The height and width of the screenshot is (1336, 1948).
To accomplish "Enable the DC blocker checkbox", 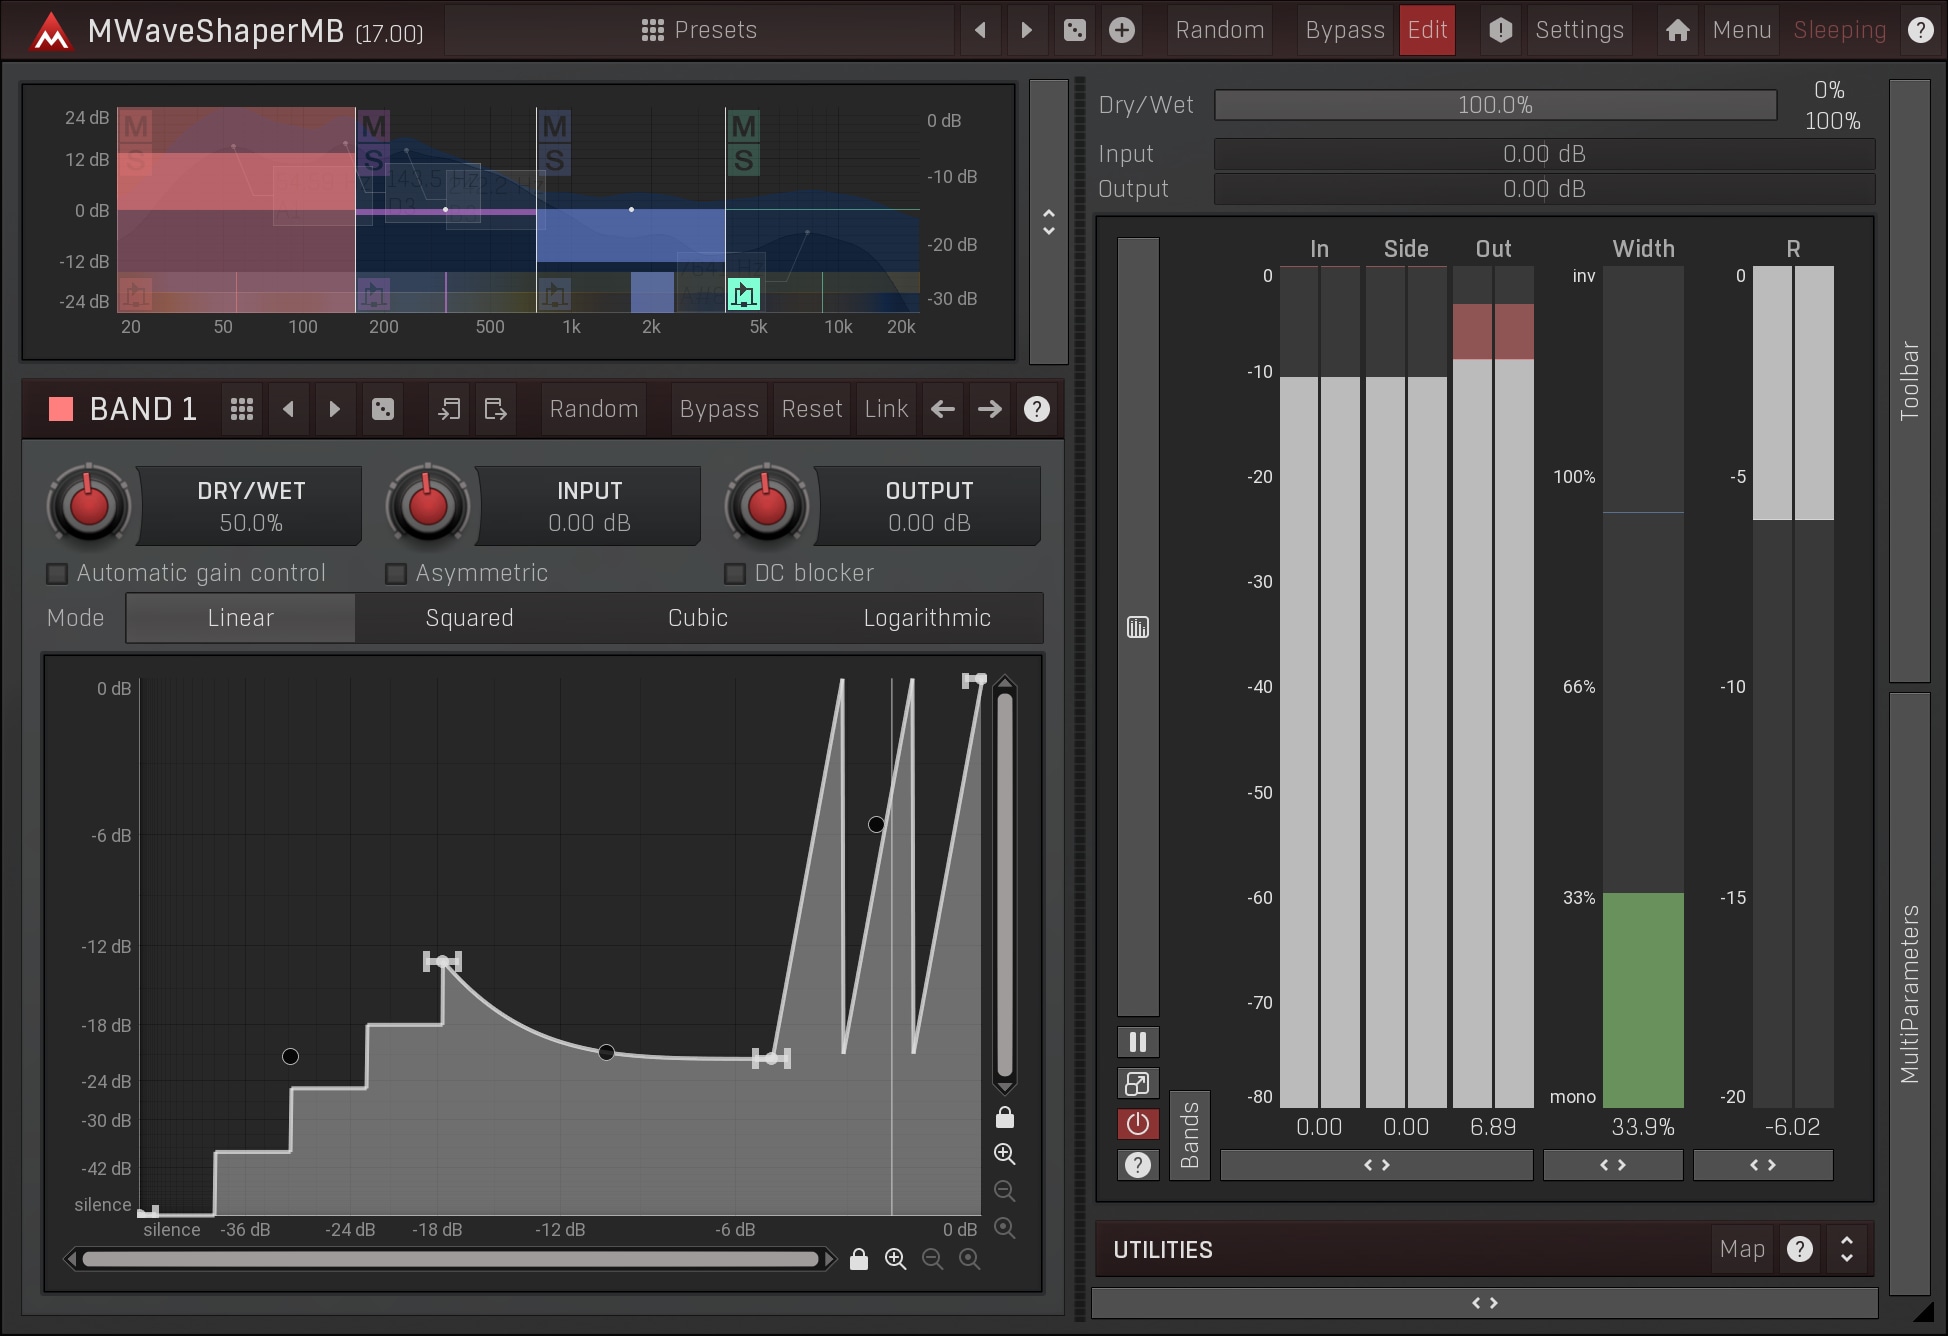I will pyautogui.click(x=735, y=573).
